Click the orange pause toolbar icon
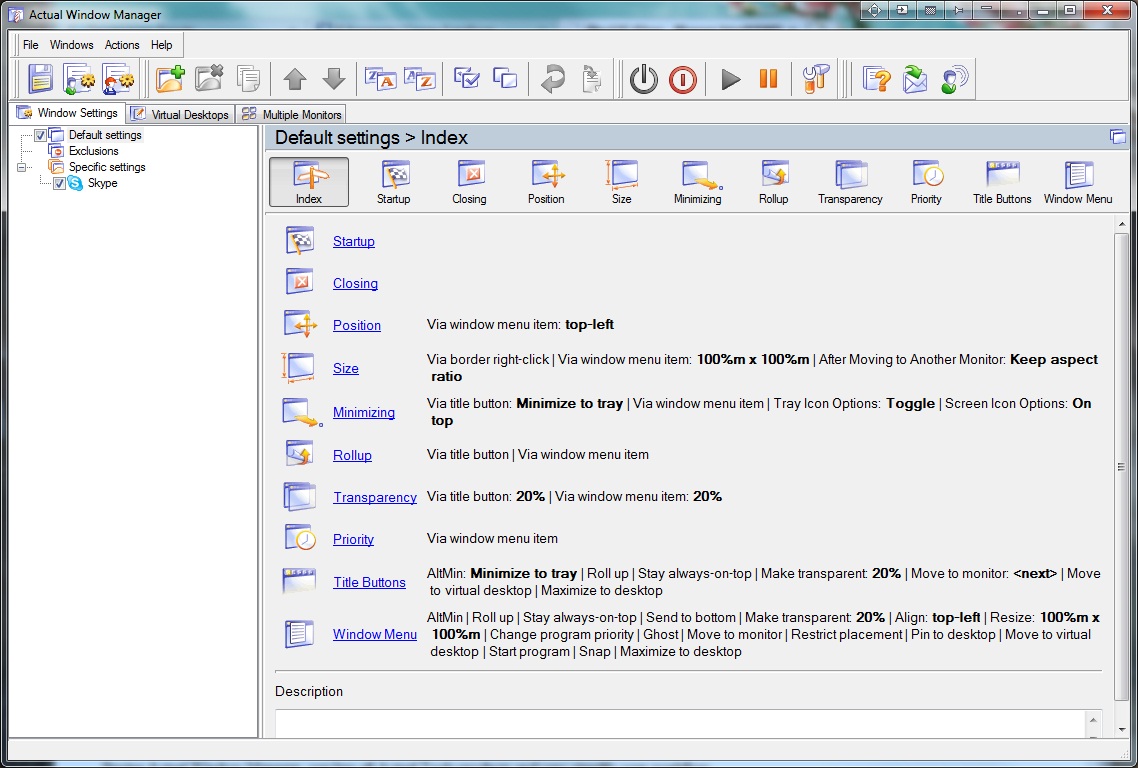Screen dimensions: 1138x768 (769, 79)
